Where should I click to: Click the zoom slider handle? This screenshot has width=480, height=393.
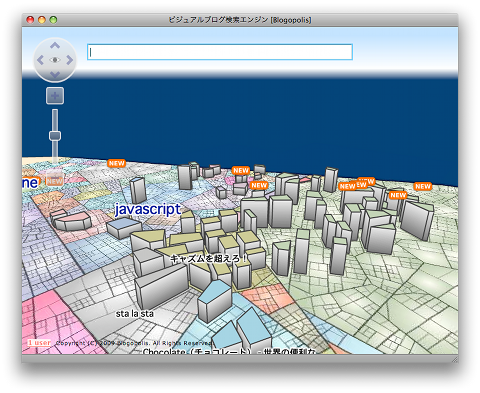click(55, 136)
